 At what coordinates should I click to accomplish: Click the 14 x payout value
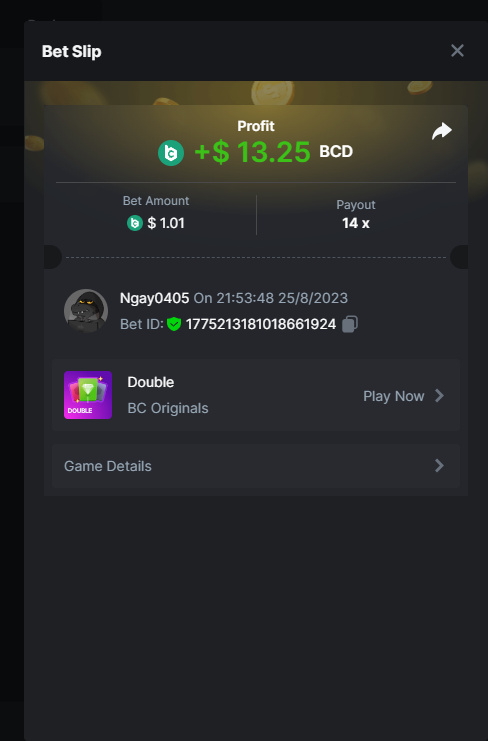coord(356,223)
